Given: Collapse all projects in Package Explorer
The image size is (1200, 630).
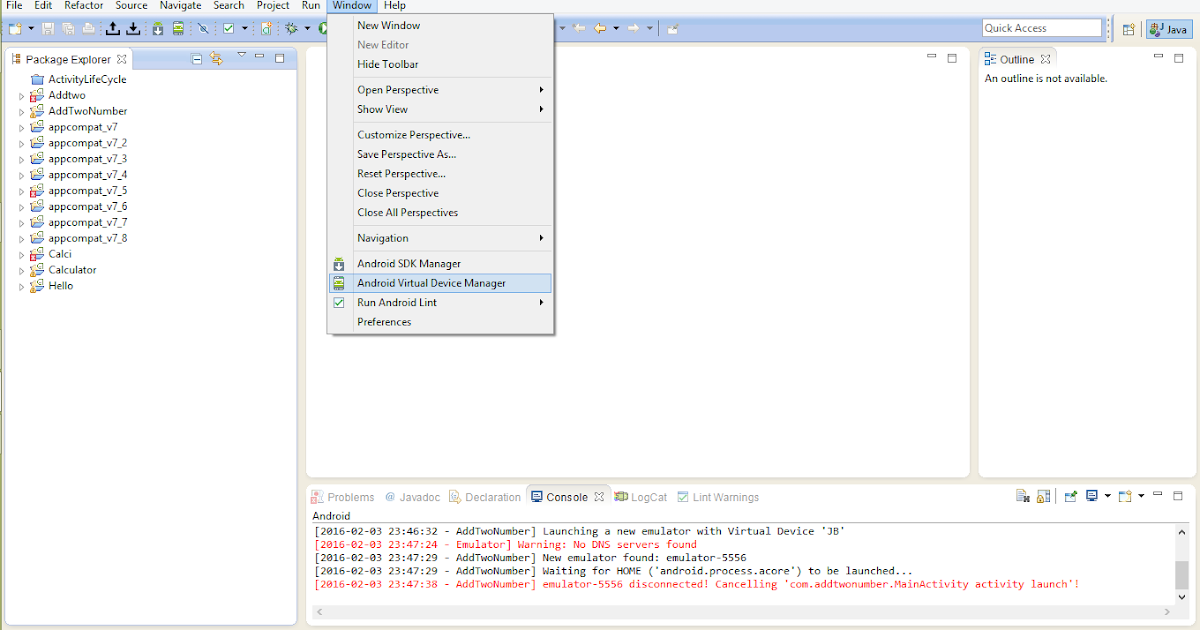Looking at the screenshot, I should click(196, 59).
